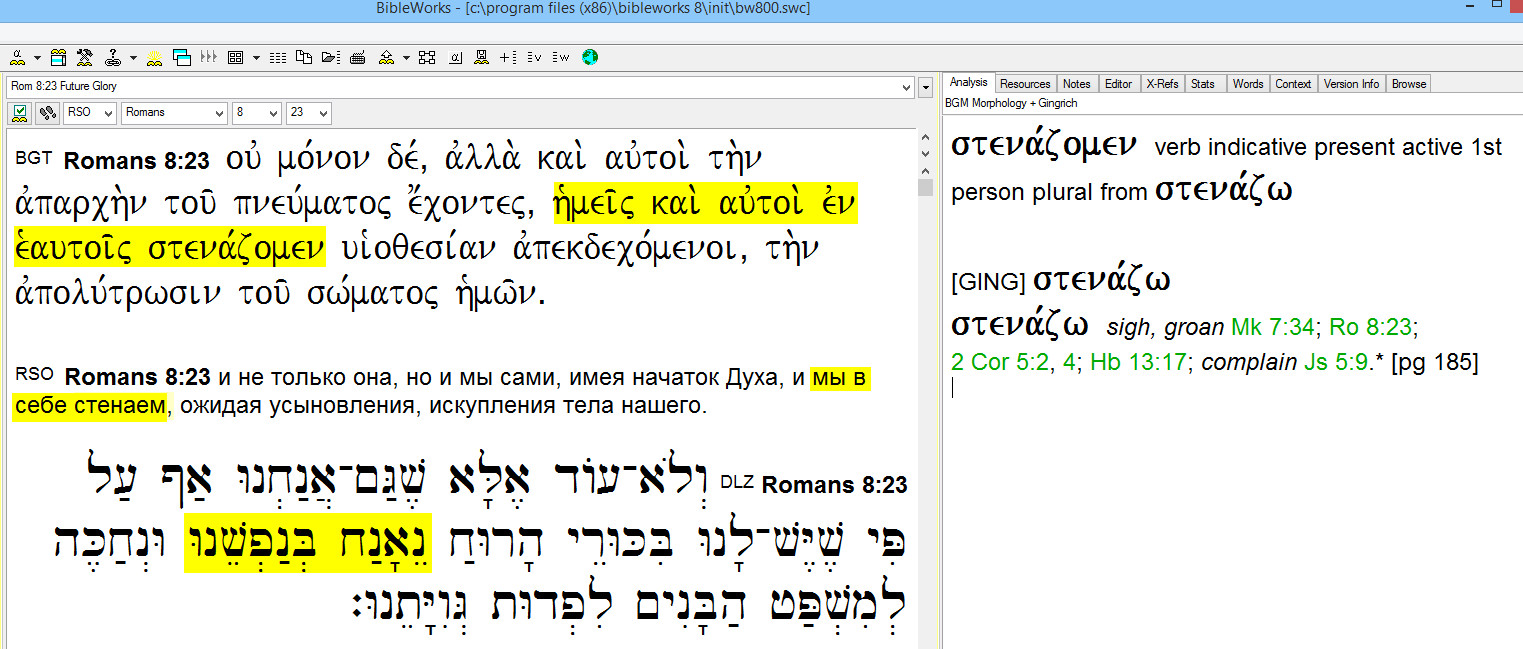
Task: Switch to the Analysis tab
Action: (x=968, y=83)
